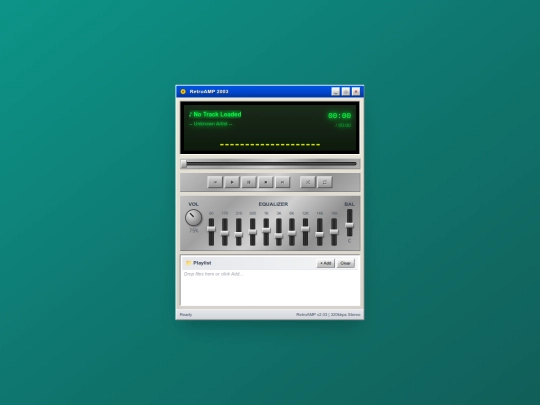Screen dimensions: 540x405
Task: Click the 3K equalizer slider
Action: (279, 232)
